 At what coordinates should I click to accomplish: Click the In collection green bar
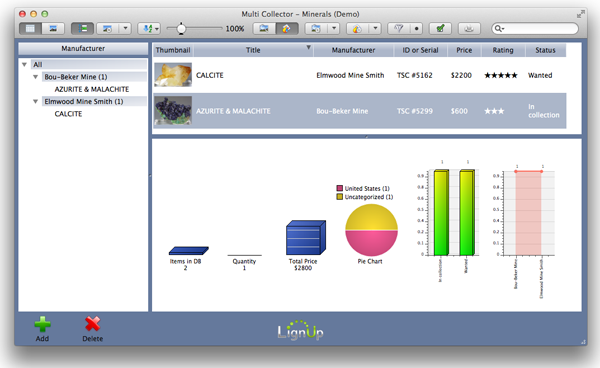441,213
